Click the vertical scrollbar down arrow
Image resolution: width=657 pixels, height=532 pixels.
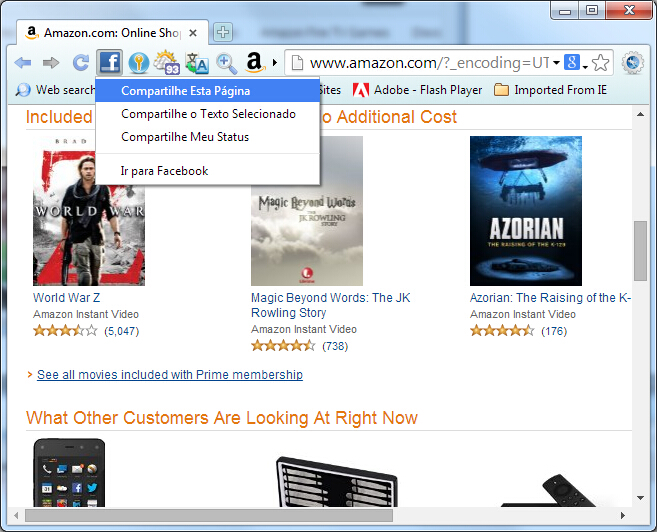point(640,498)
